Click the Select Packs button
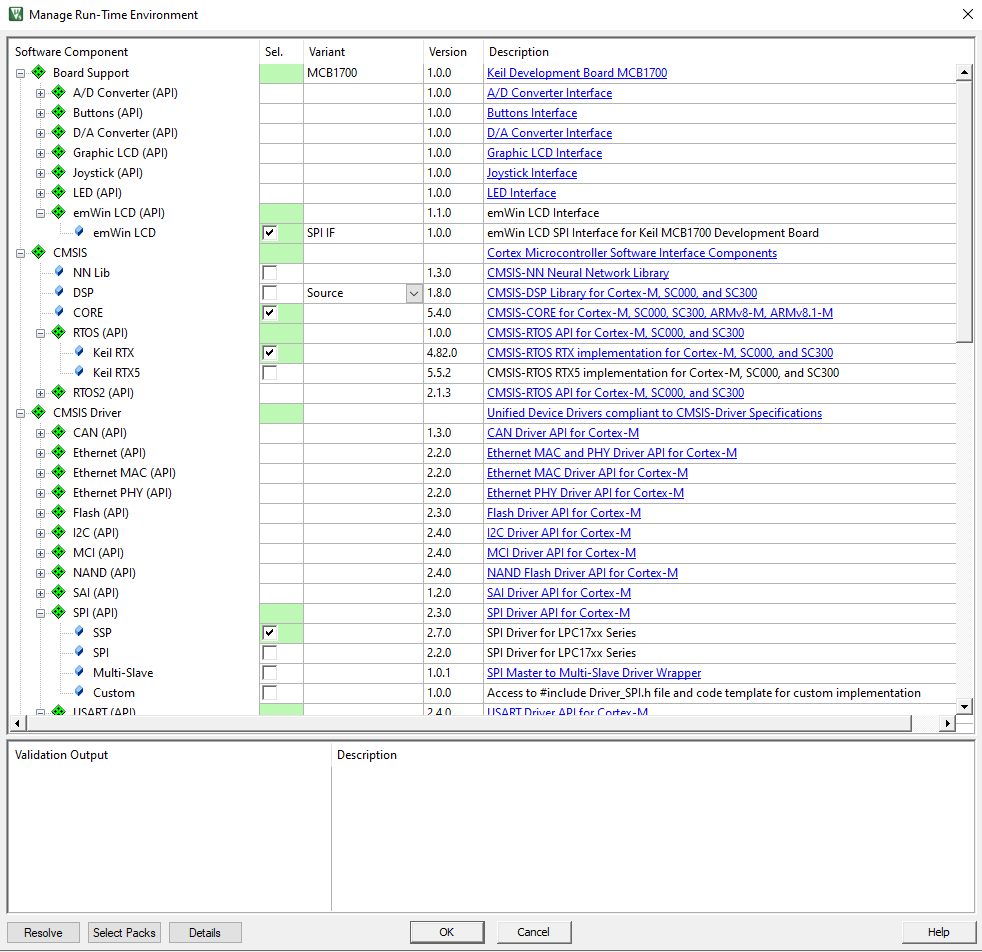982x952 pixels. pyautogui.click(x=123, y=931)
